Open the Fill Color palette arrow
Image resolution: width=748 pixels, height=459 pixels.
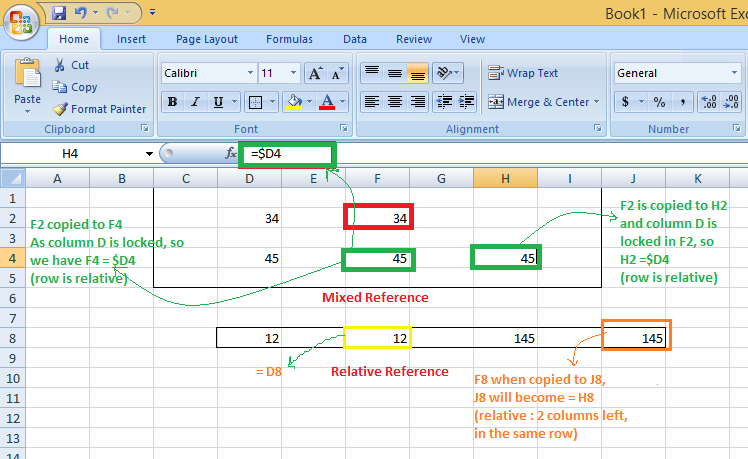310,102
